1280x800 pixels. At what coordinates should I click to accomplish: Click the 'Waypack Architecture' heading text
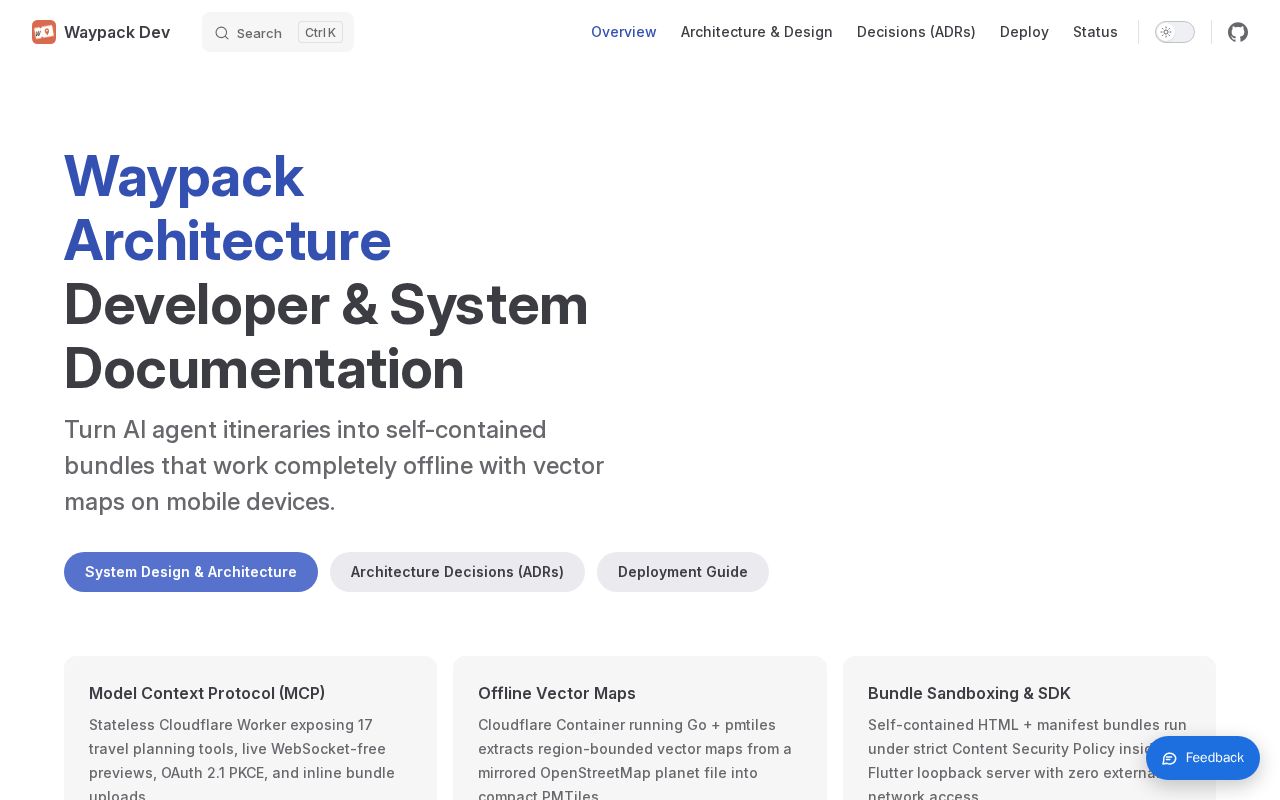[228, 208]
